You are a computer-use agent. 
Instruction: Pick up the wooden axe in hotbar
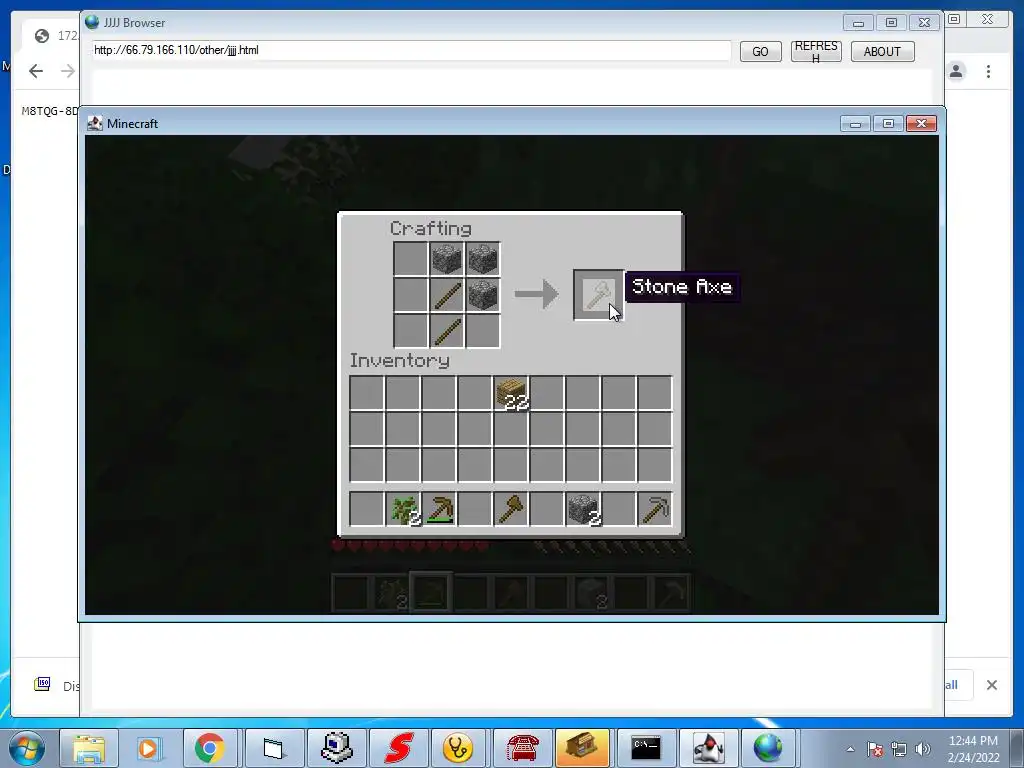(511, 509)
